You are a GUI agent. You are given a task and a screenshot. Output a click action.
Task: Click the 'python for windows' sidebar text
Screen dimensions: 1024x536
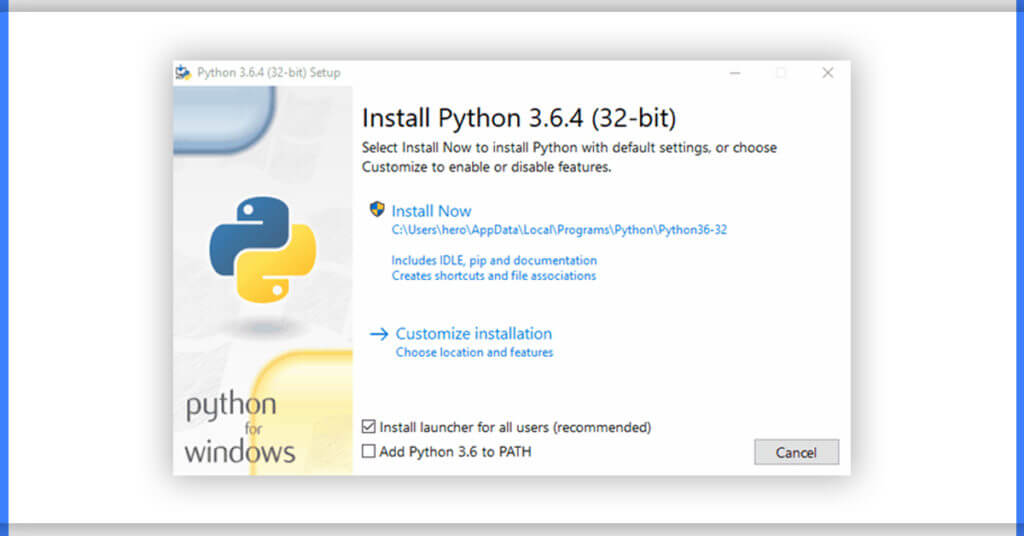[x=240, y=428]
